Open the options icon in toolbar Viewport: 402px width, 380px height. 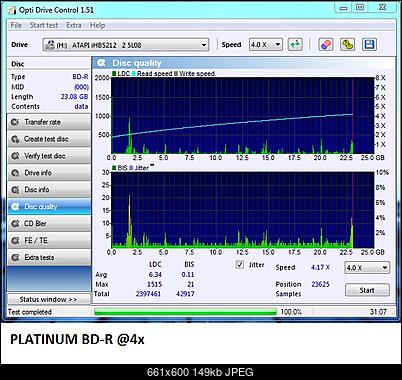click(347, 44)
